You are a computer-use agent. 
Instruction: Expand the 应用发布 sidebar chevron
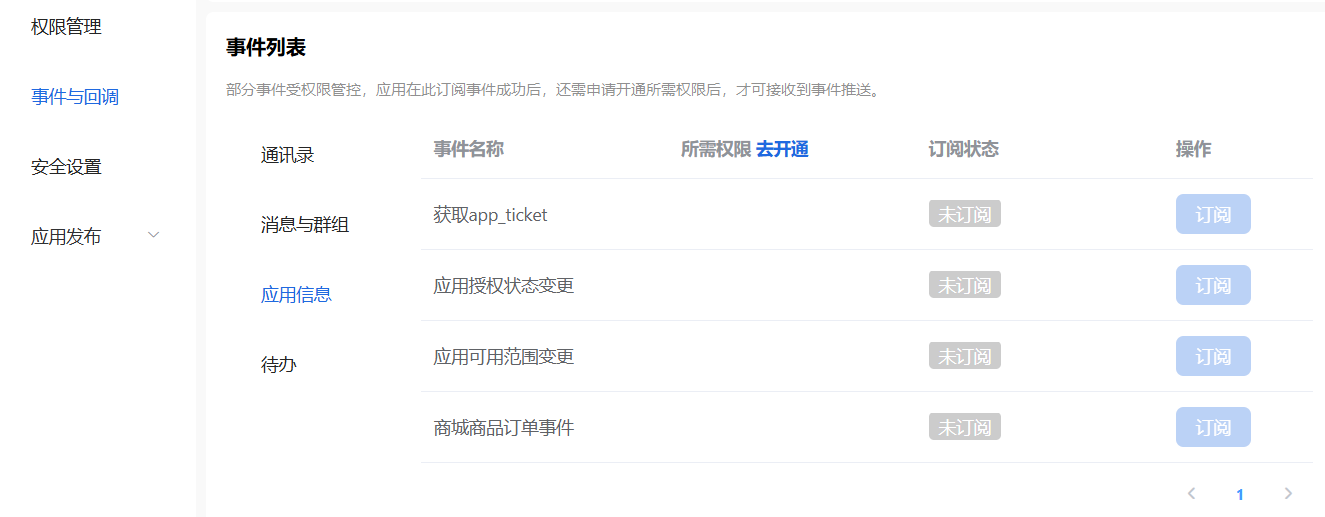pos(153,235)
